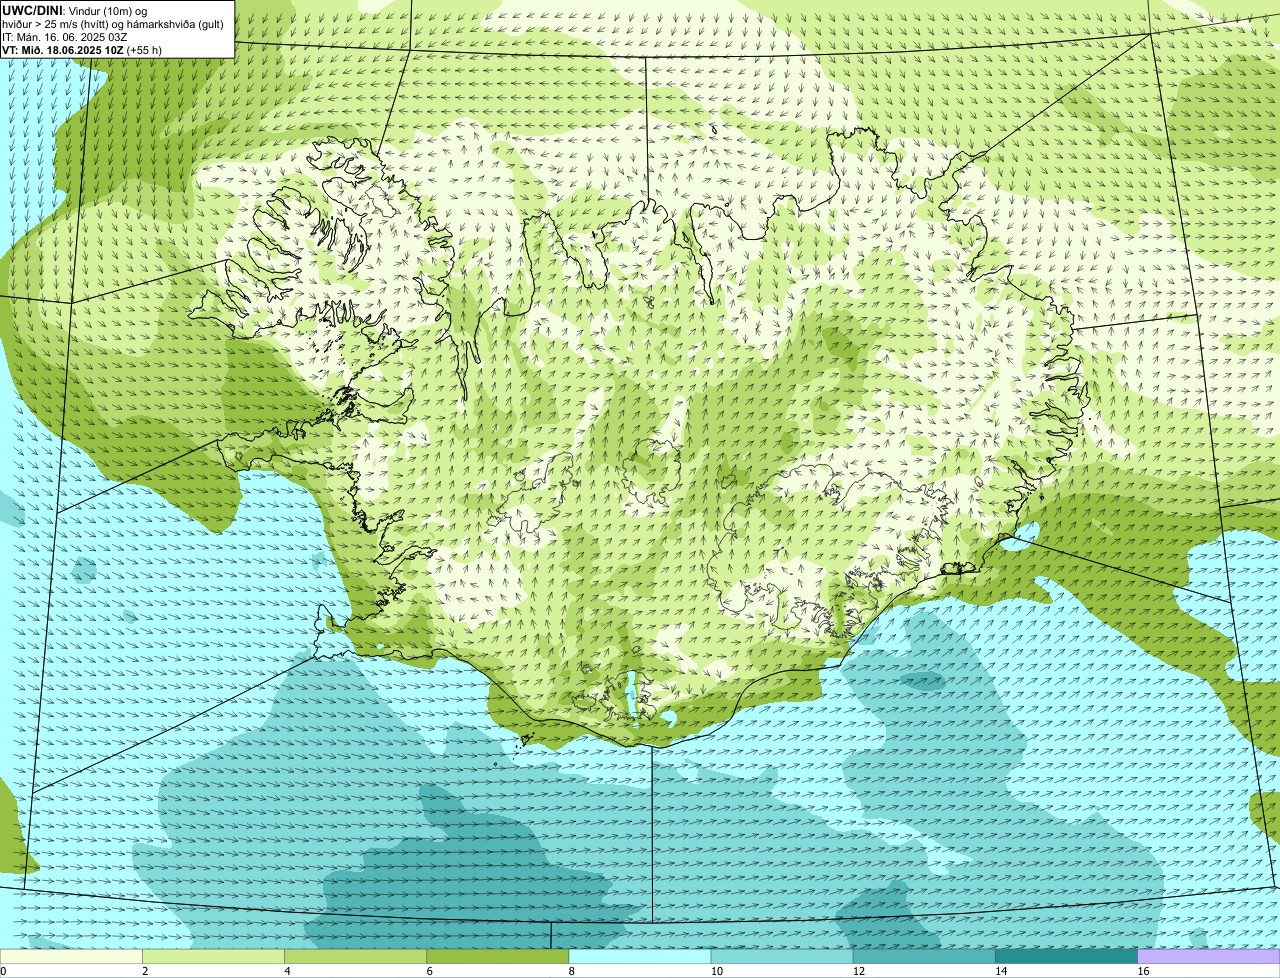Click the green 4–6 m/s legend swatch
The height and width of the screenshot is (978, 1280).
point(356,956)
